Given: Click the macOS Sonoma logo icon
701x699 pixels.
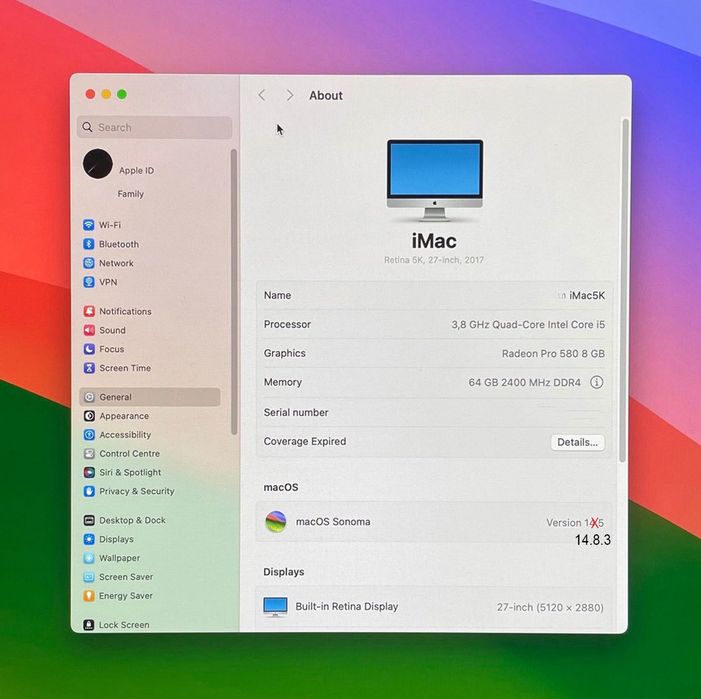Looking at the screenshot, I should [276, 522].
